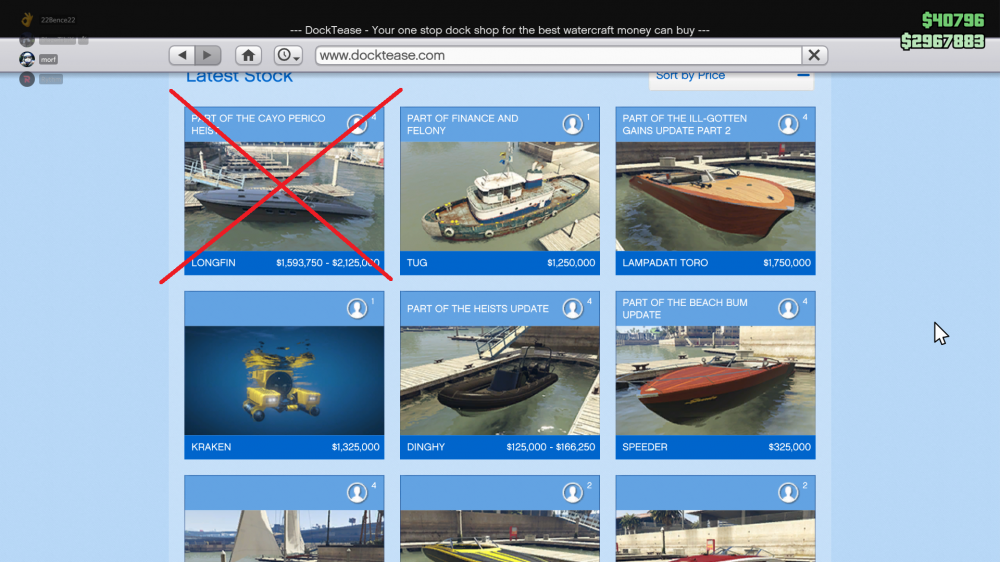Click the morf player name tag
Image resolution: width=1000 pixels, height=562 pixels.
48,59
